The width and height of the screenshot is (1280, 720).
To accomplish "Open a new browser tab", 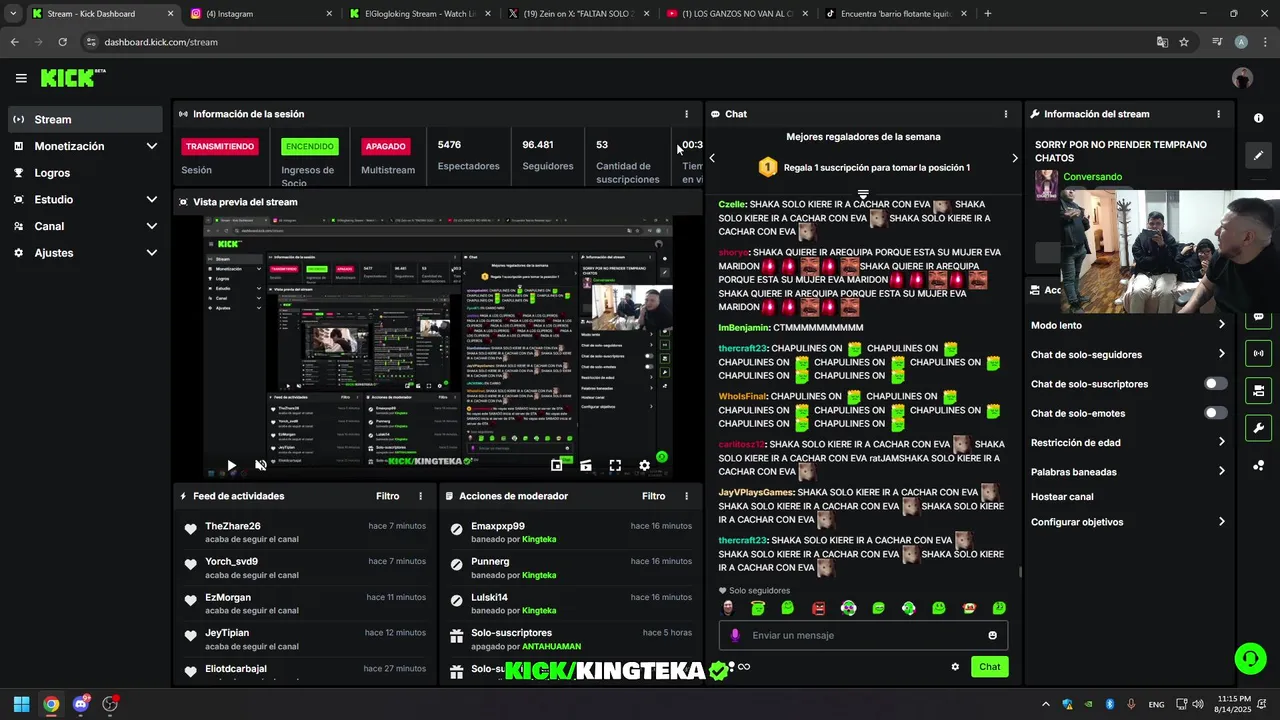I will 988,14.
